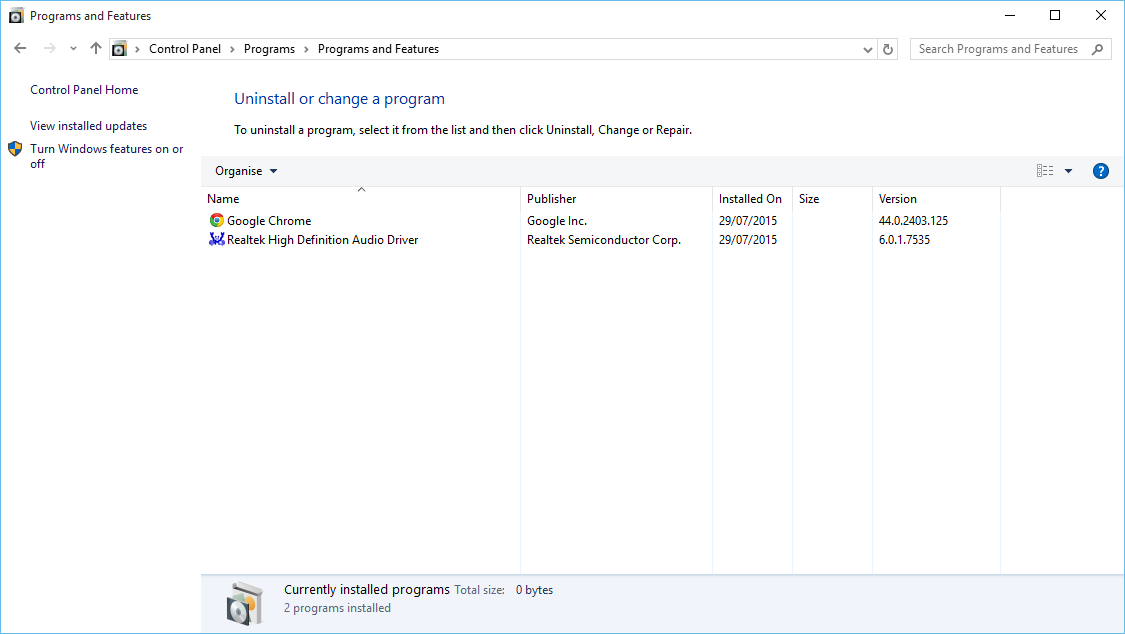The image size is (1125, 634).
Task: Open View installed updates link
Action: [x=88, y=126]
